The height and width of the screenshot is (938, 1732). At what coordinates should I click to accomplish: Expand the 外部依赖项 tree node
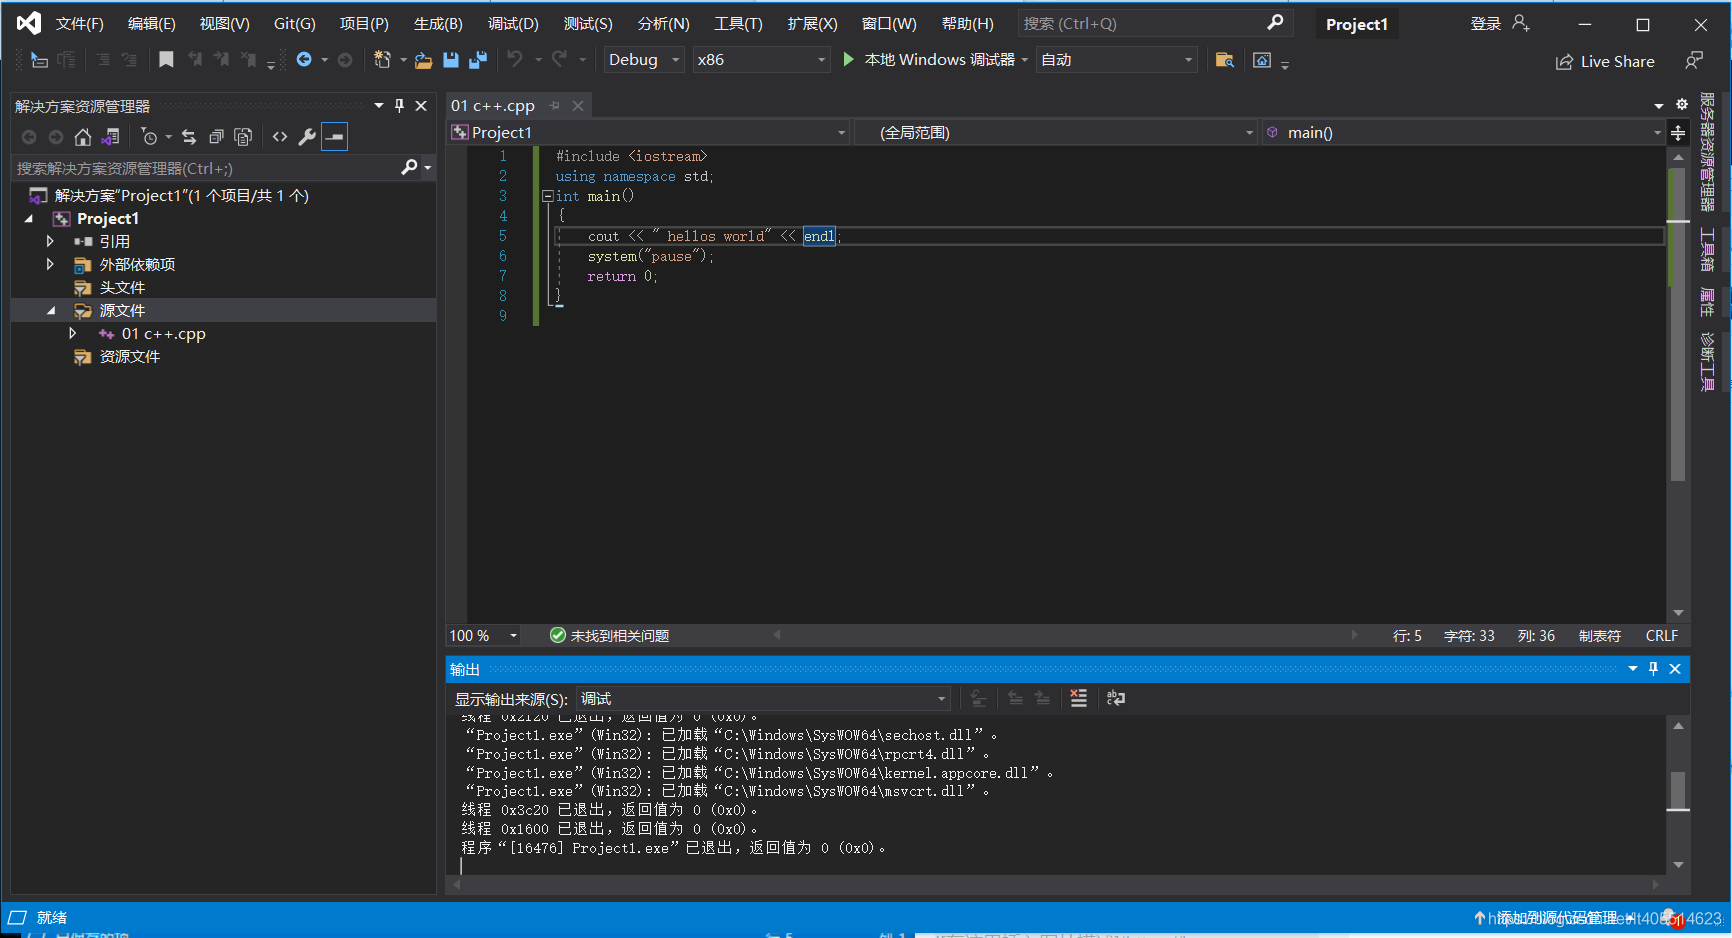click(x=50, y=264)
